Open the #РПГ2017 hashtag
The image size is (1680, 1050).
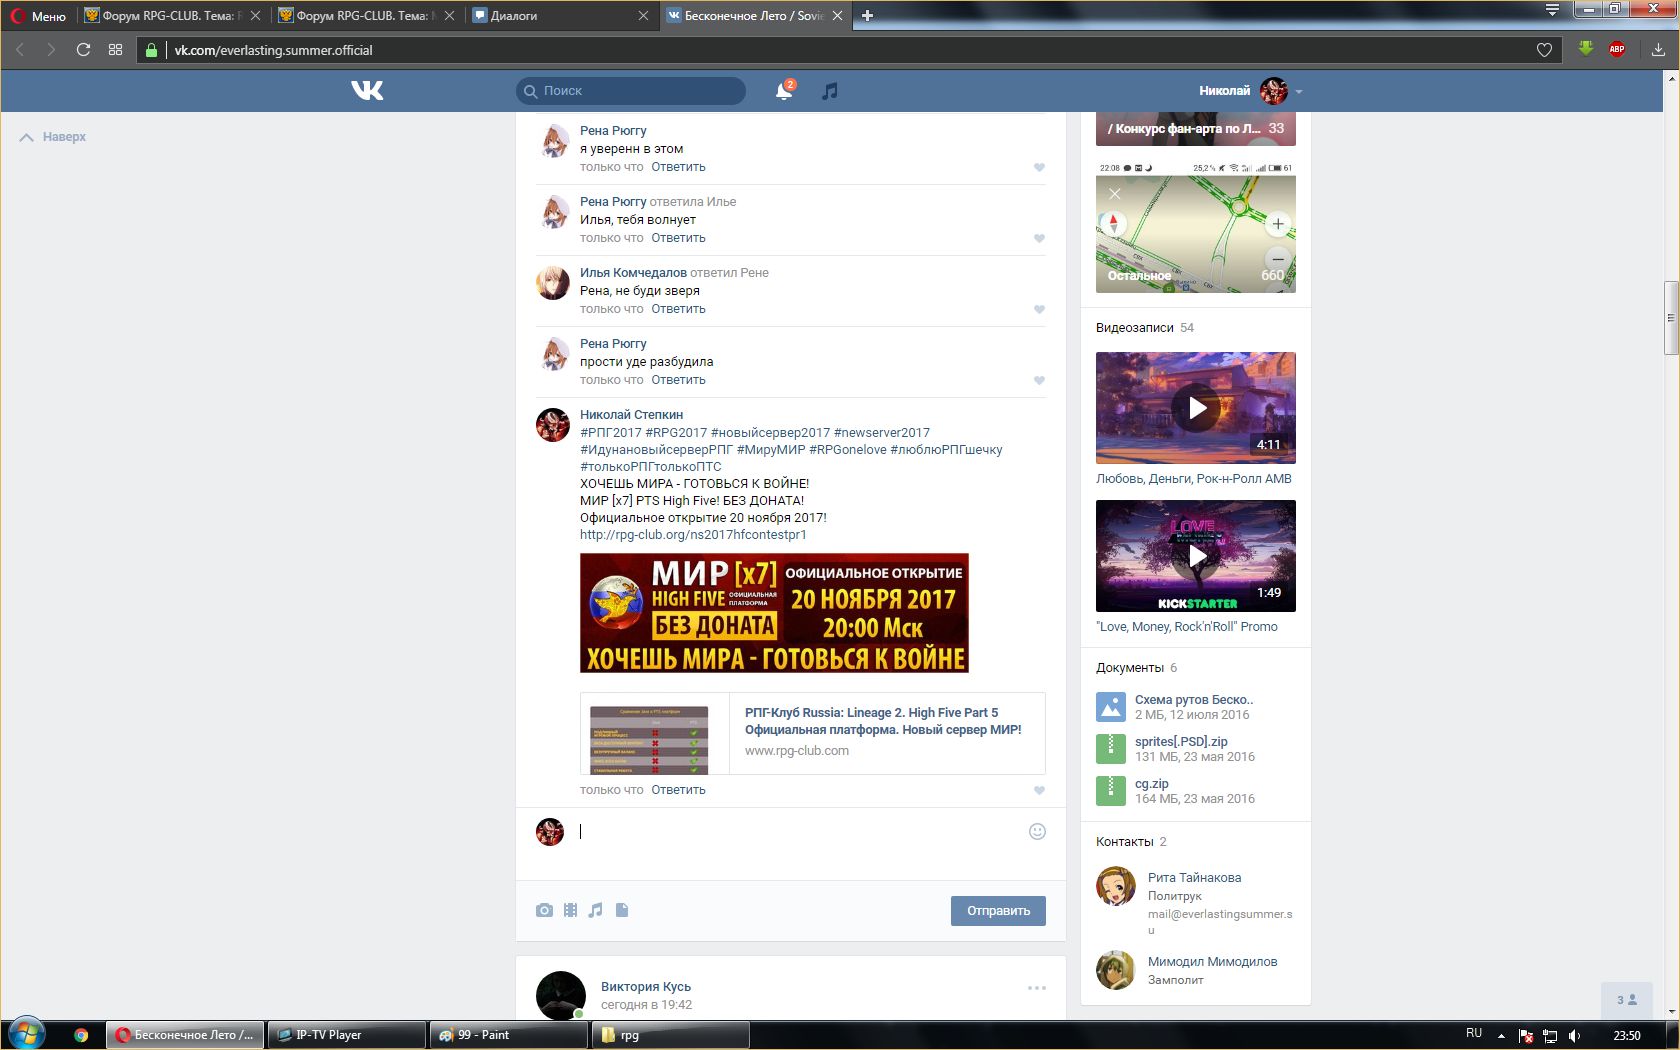[x=611, y=433]
